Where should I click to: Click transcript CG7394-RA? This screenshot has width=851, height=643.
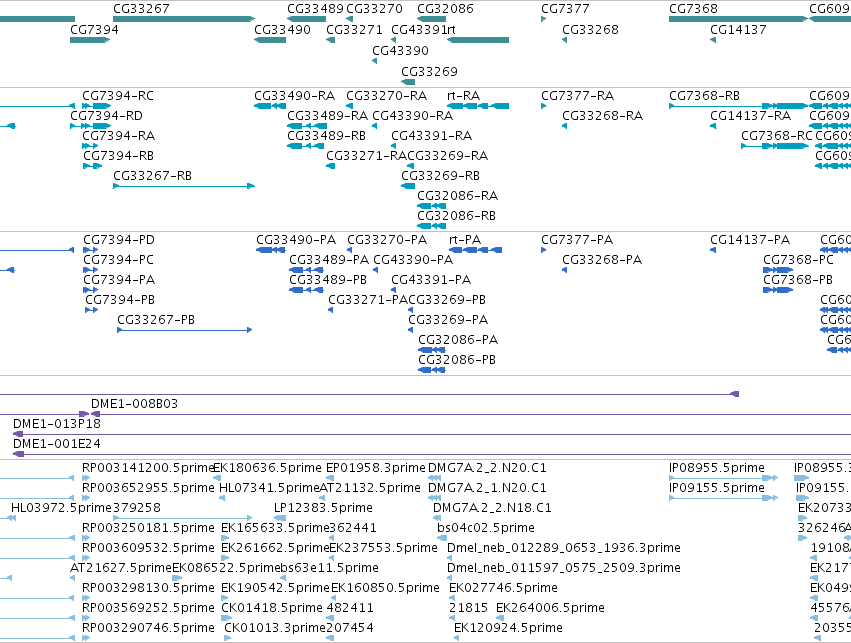(90, 146)
